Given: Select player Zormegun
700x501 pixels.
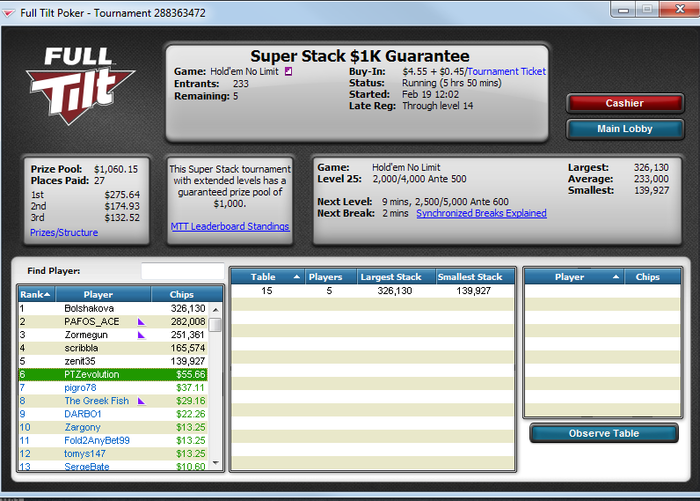Looking at the screenshot, I should [x=113, y=335].
